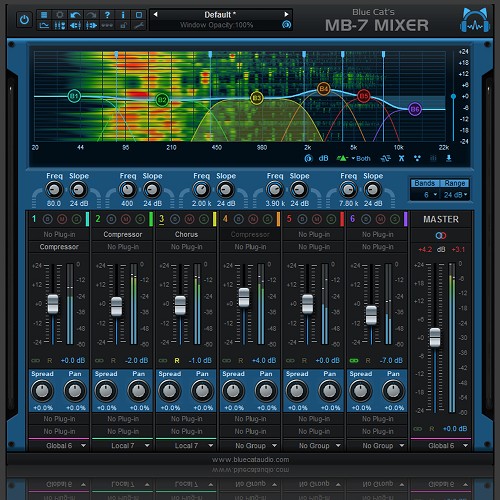Toggle the filter curves display icon
The image size is (500, 500).
tap(386, 158)
